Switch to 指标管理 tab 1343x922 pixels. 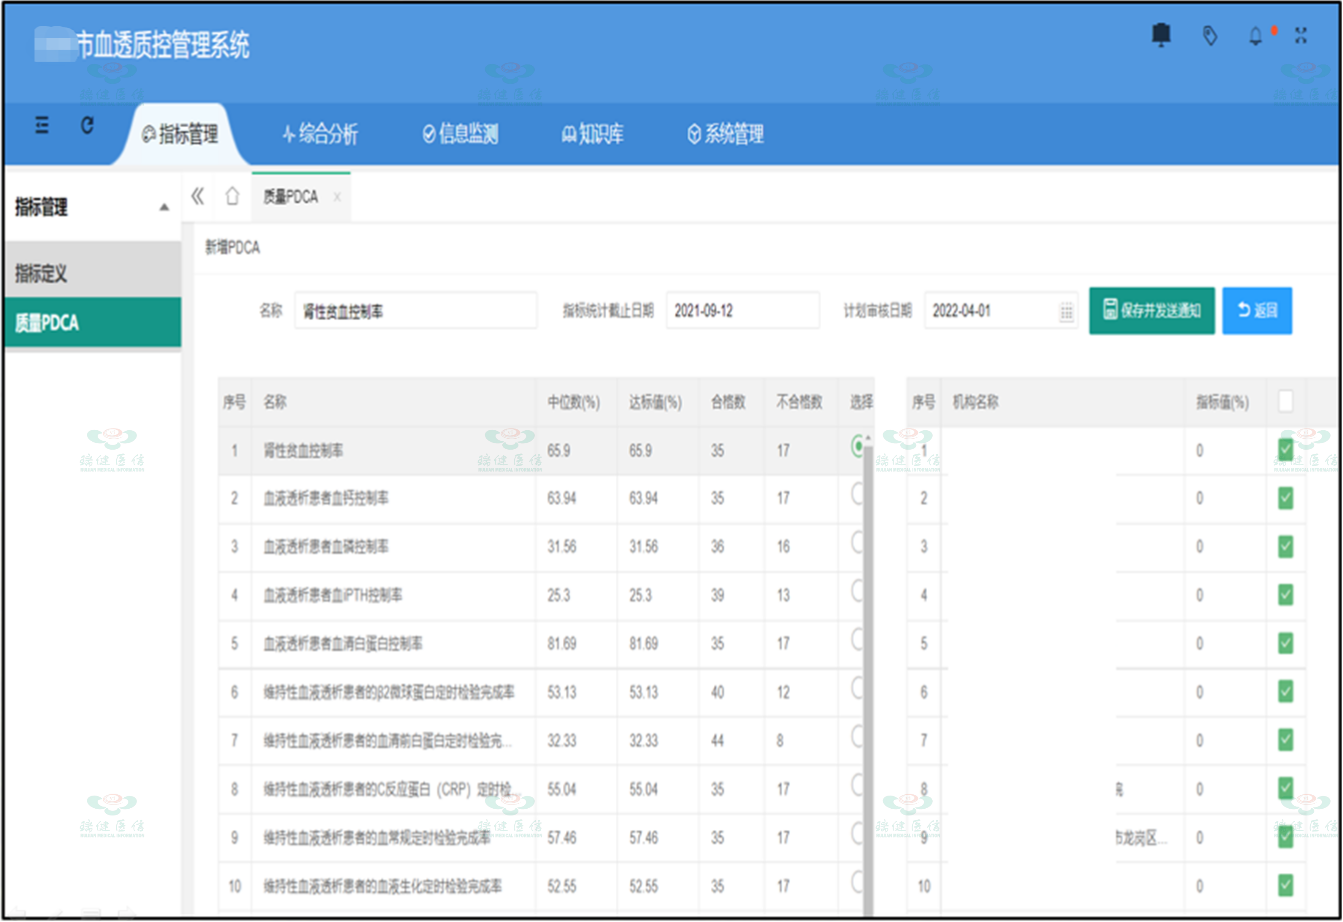click(181, 135)
